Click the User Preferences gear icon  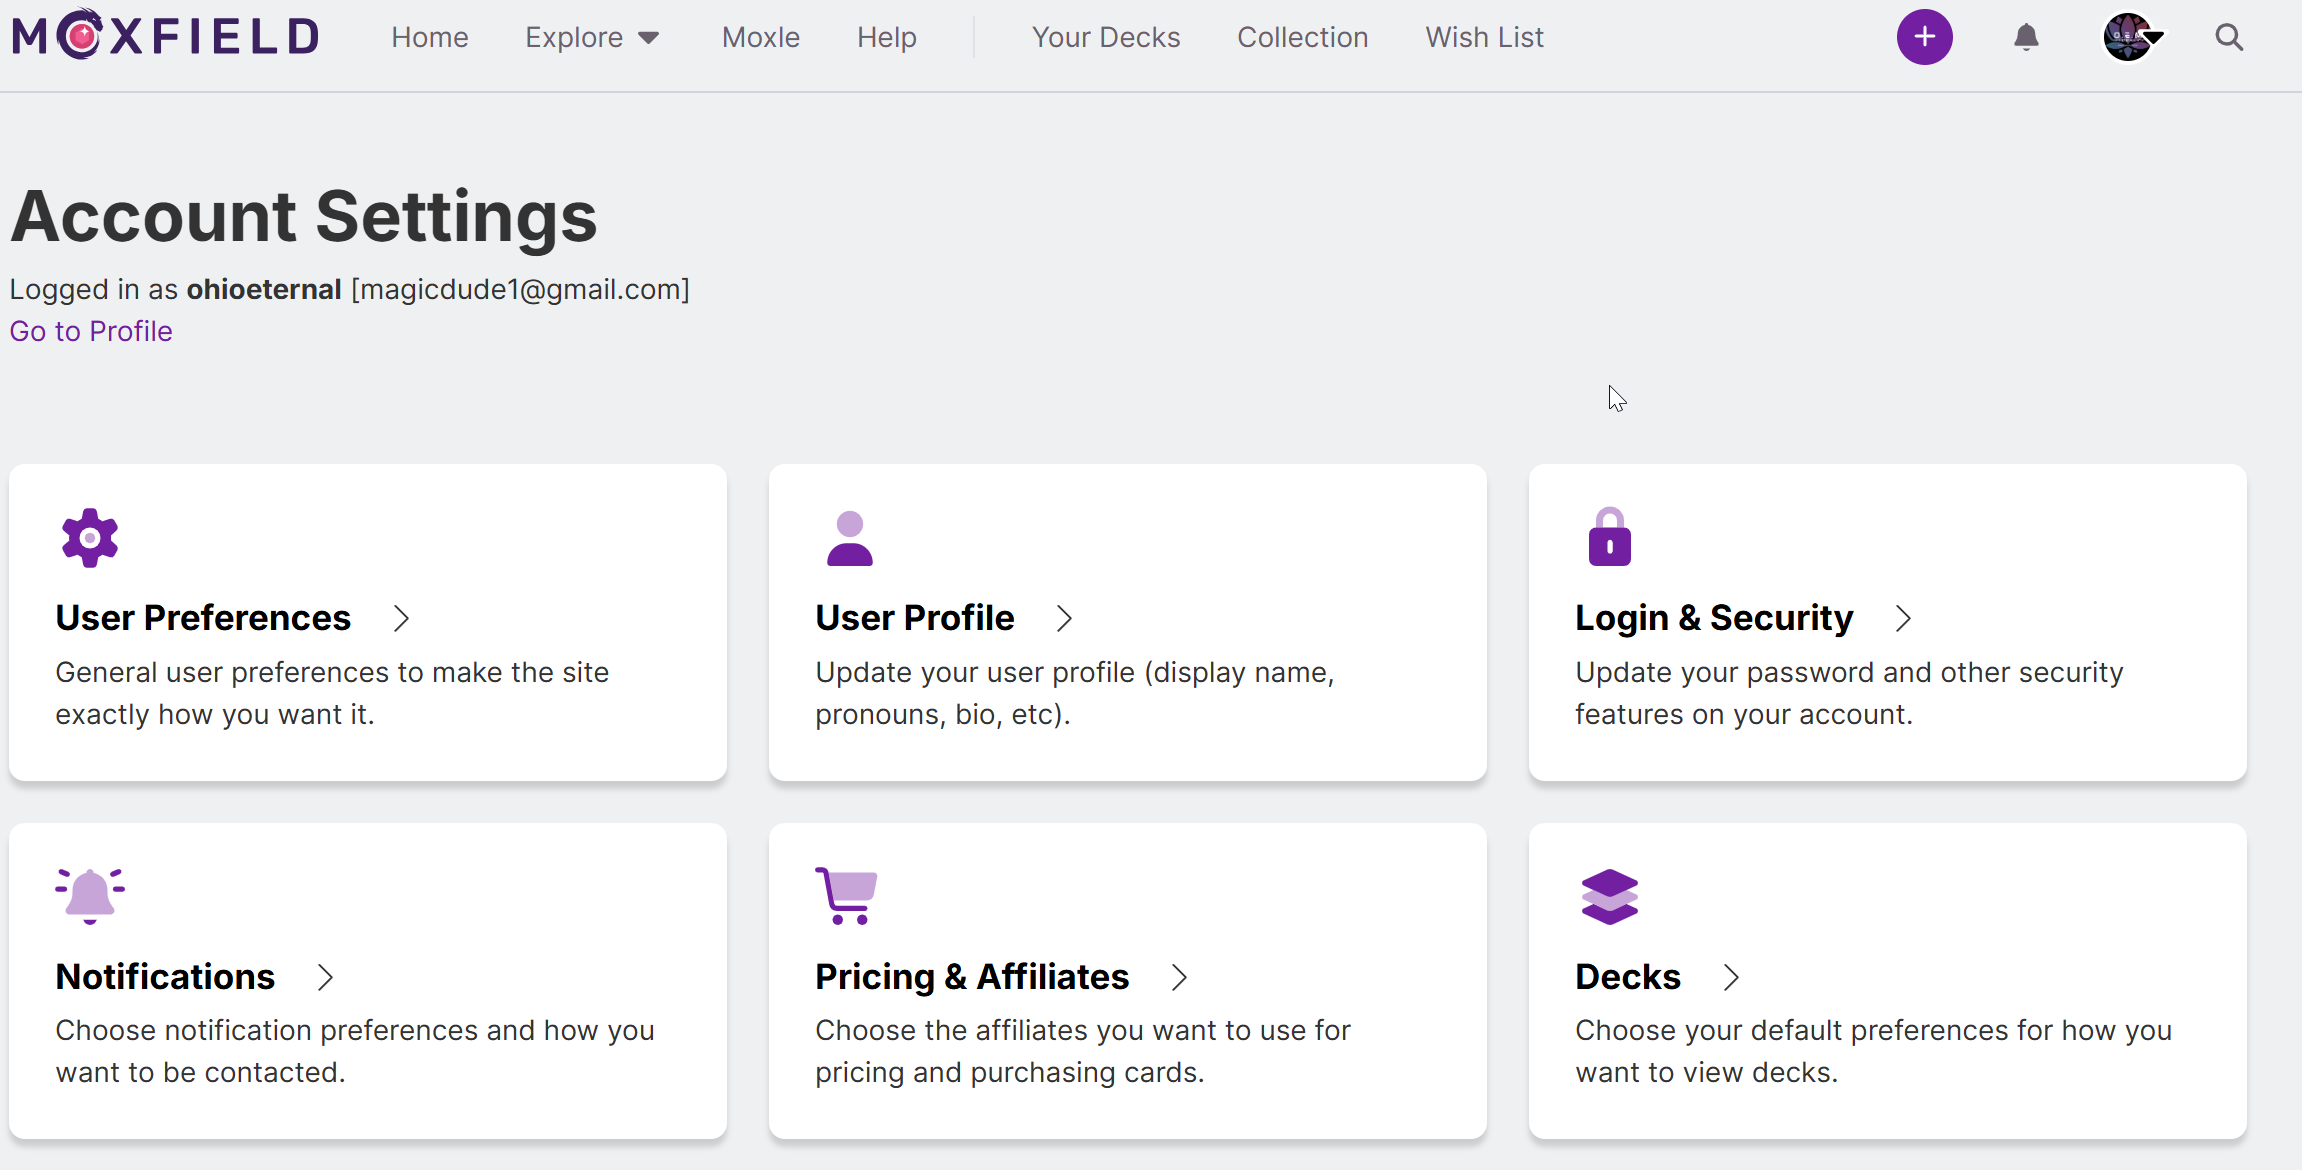click(x=90, y=538)
